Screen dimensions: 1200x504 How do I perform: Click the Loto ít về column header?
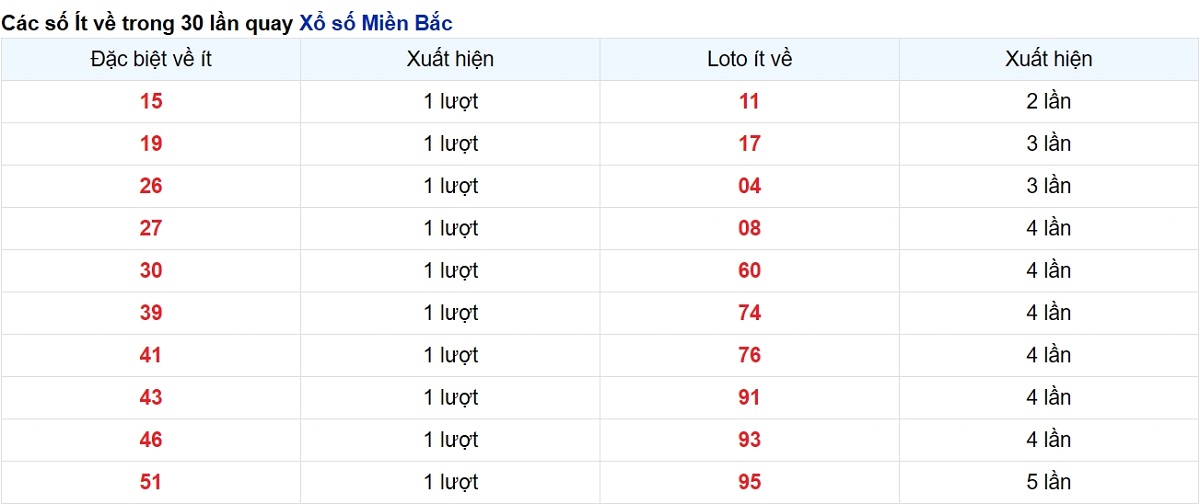click(x=750, y=59)
